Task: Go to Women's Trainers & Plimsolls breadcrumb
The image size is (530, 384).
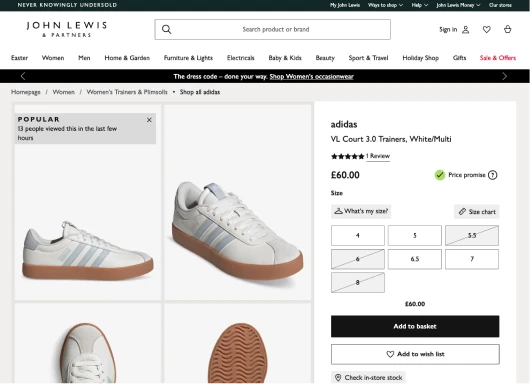Action: (x=127, y=92)
